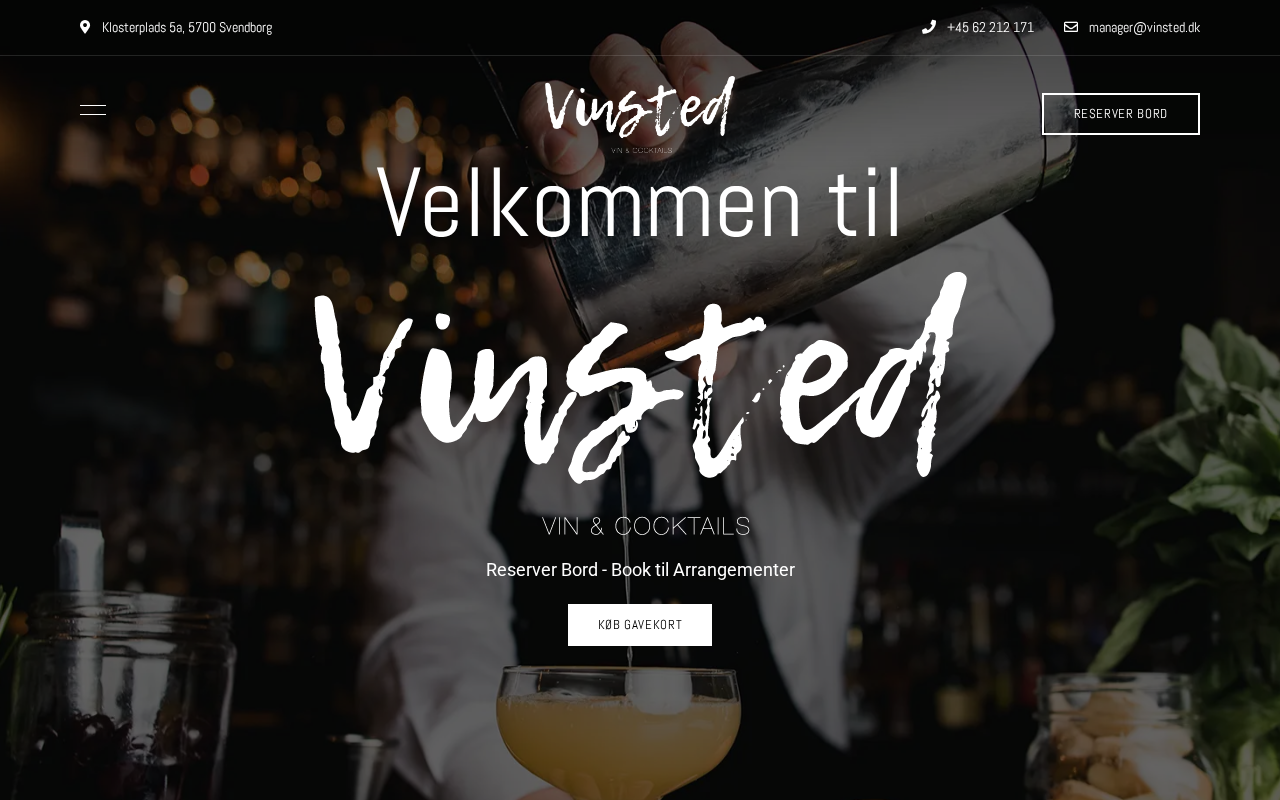Screen dimensions: 1280x800
Task: Click the orange cocktail glass in the photo
Action: point(619,730)
